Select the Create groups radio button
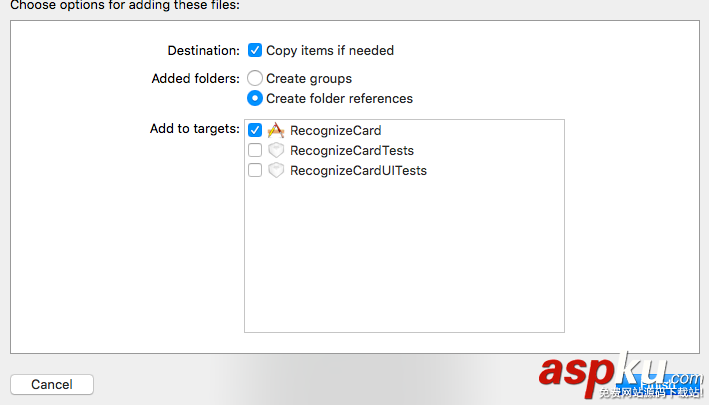Viewport: 709px width, 405px height. pyautogui.click(x=255, y=78)
